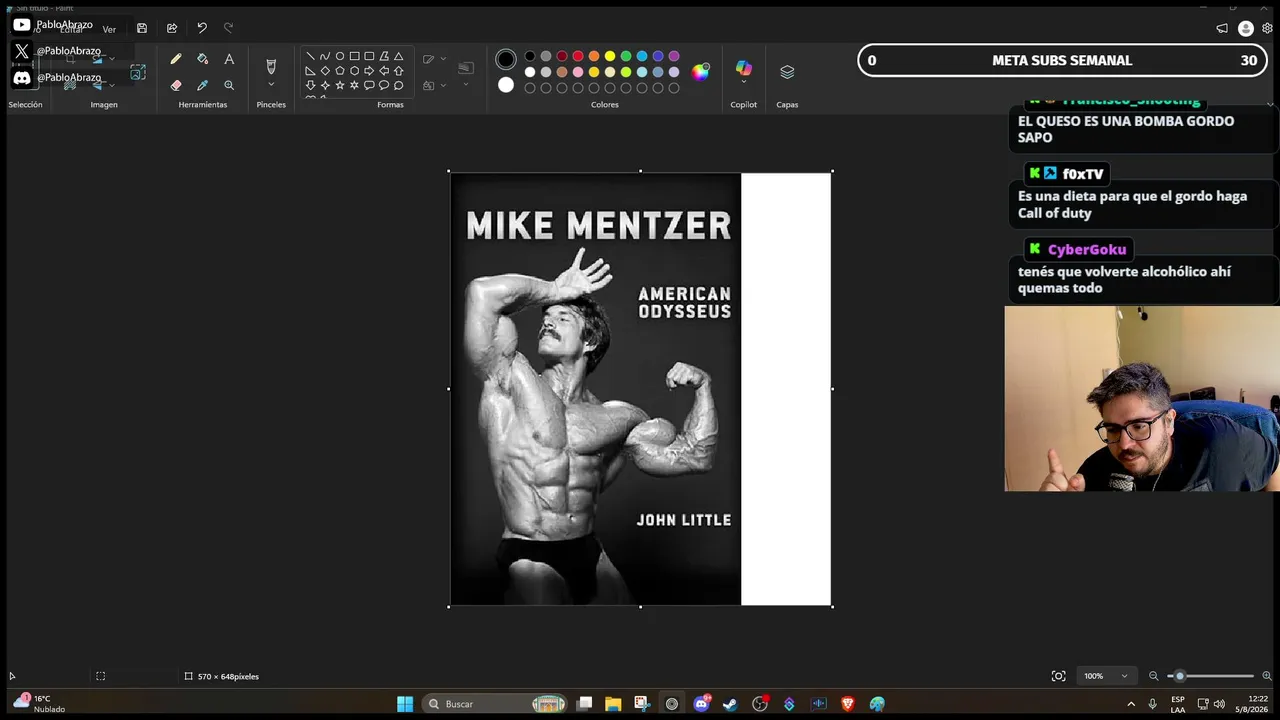
Task: Open the zoom percentage dropdown
Action: pos(1108,676)
